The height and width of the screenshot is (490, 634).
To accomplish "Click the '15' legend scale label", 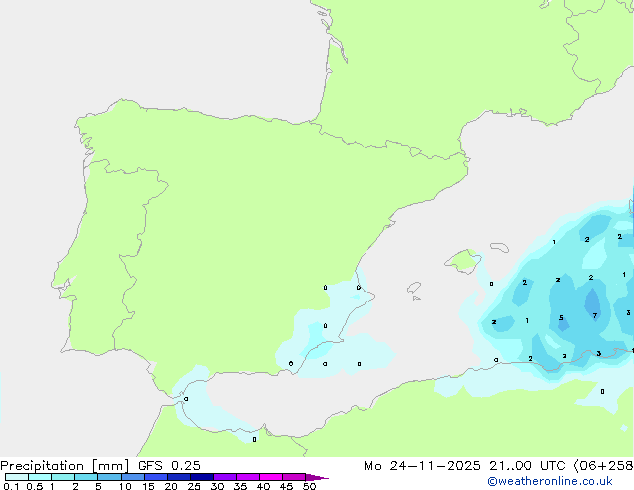I will tap(148, 486).
